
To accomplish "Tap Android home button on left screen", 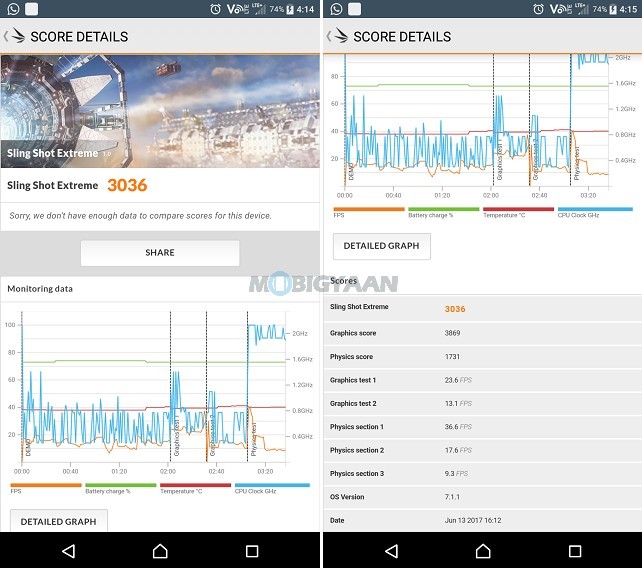I will point(160,551).
